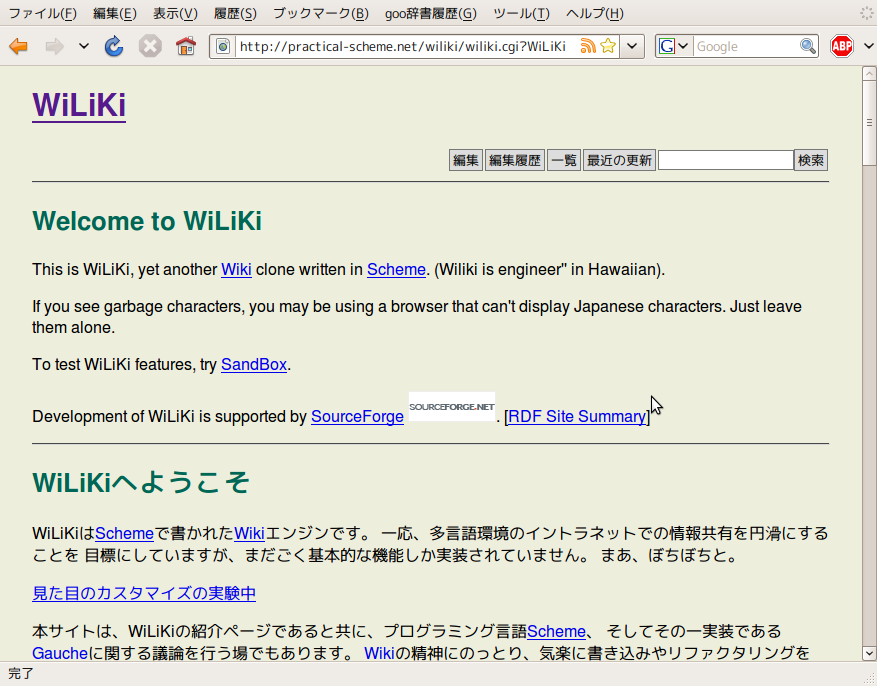Click the Wiki link before エンジンです
Viewport: 877px width, 686px height.
(x=249, y=533)
